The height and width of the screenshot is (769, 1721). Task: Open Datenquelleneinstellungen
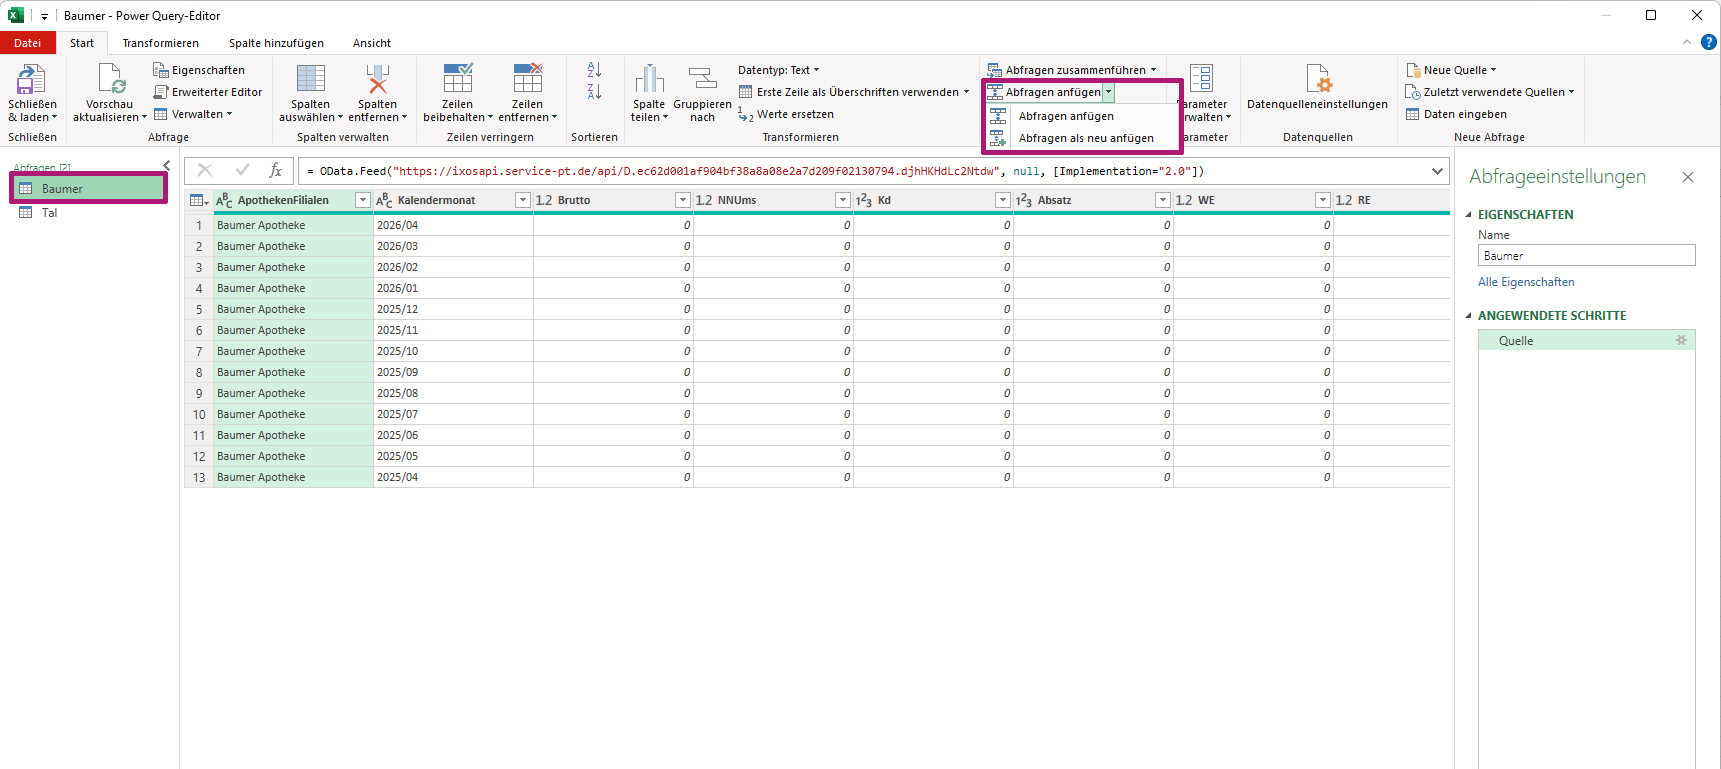(1317, 80)
